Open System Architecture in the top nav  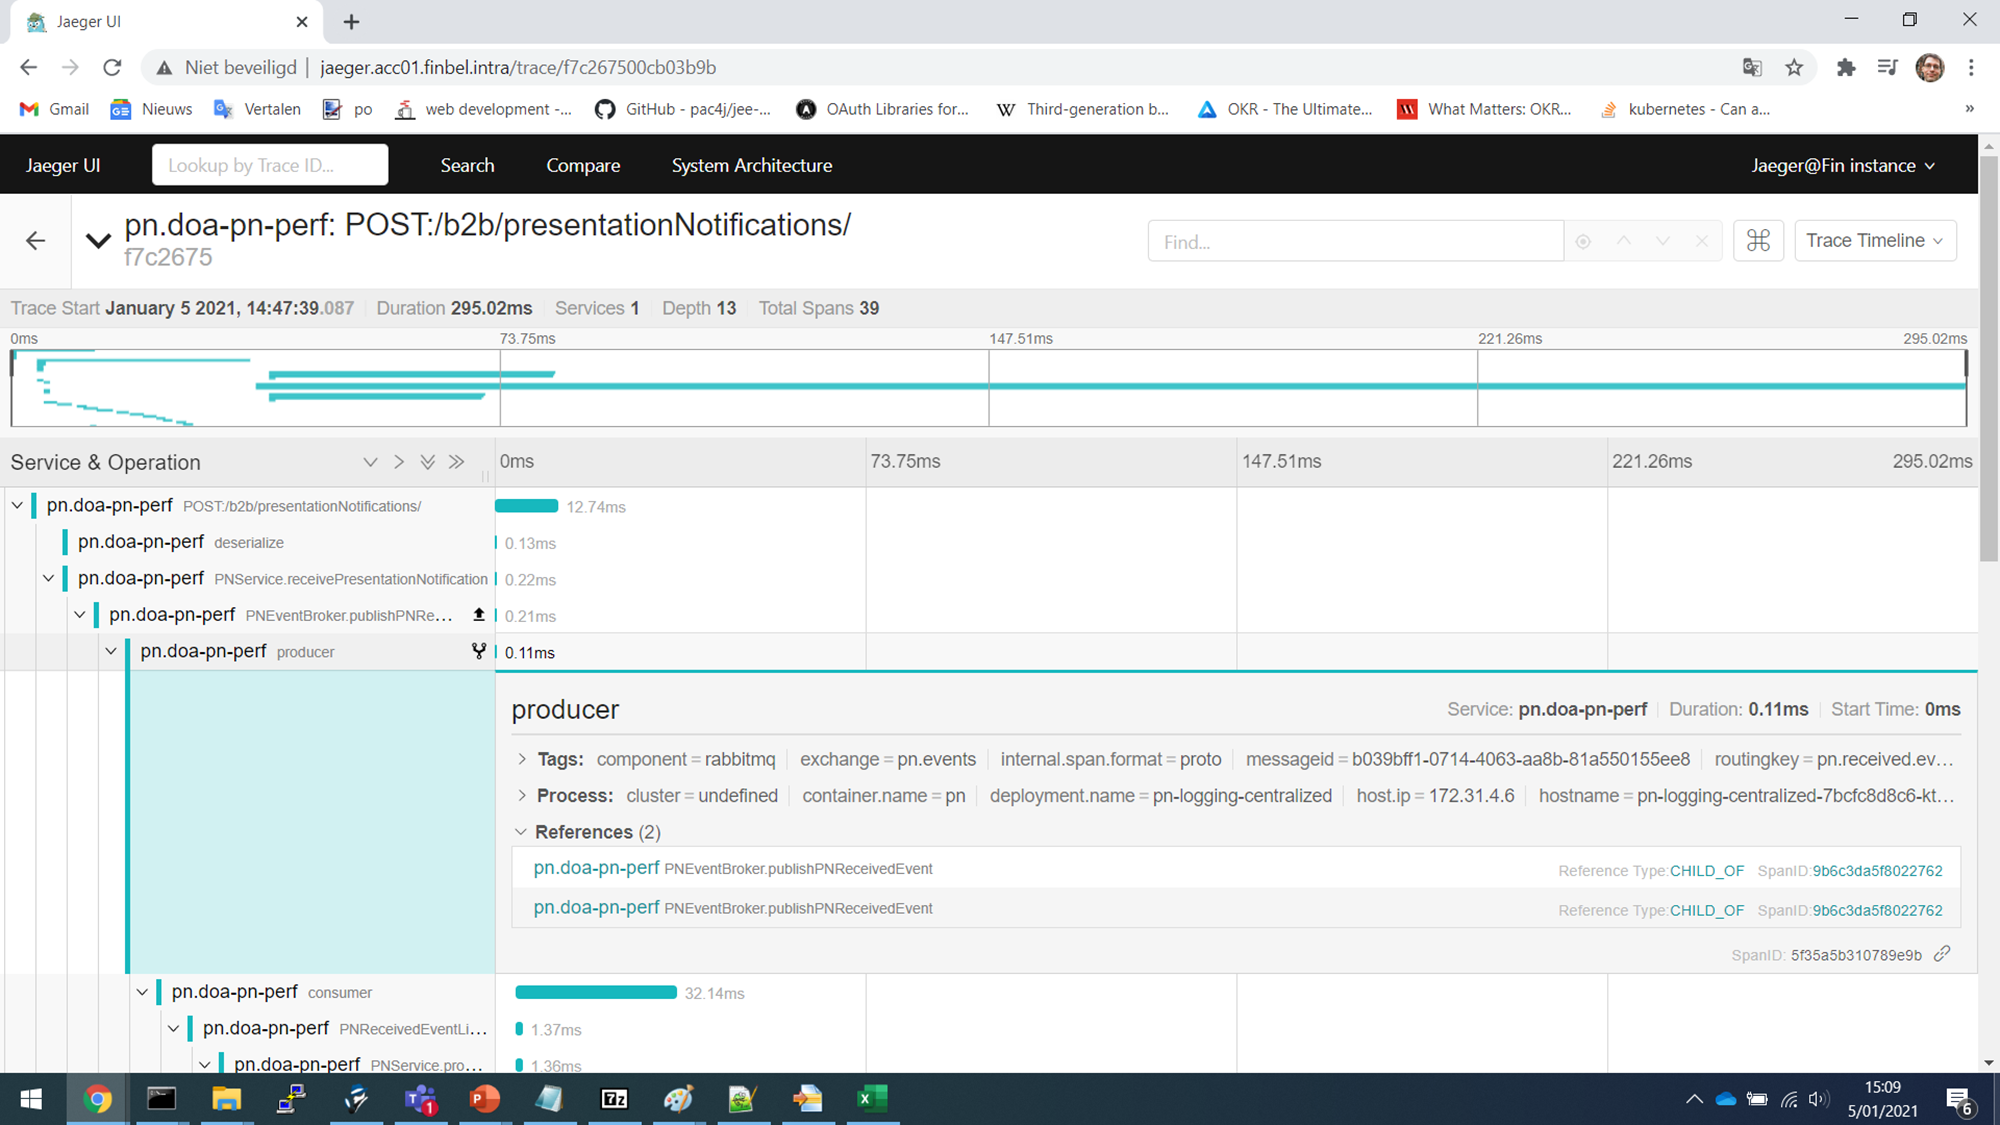pos(751,166)
